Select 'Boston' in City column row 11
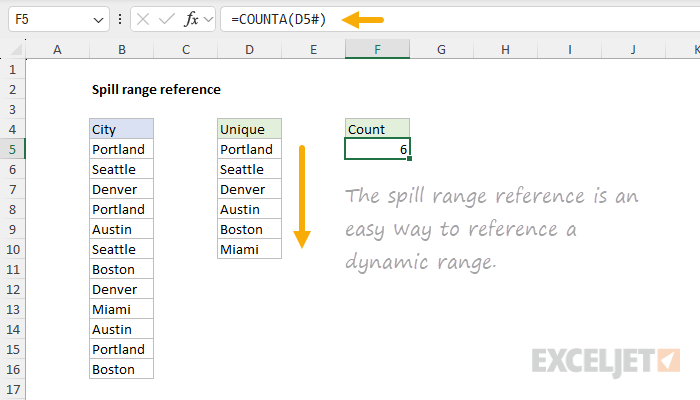The width and height of the screenshot is (700, 400). point(121,269)
